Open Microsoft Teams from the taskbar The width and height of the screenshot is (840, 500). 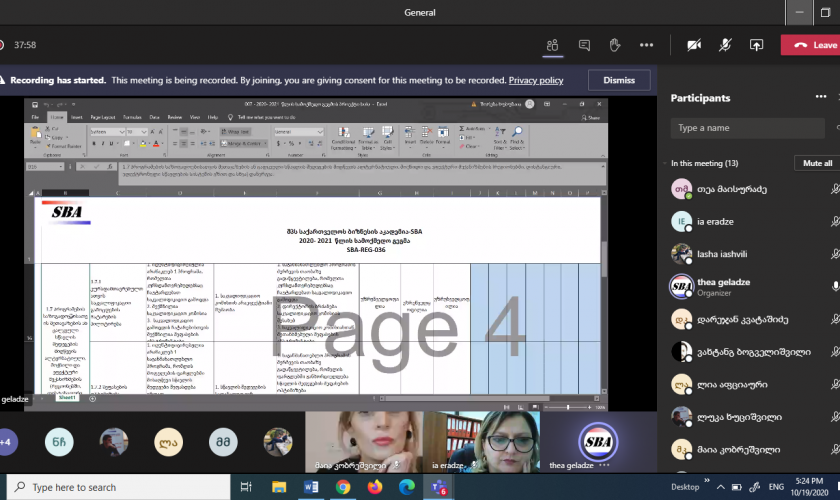pos(438,487)
